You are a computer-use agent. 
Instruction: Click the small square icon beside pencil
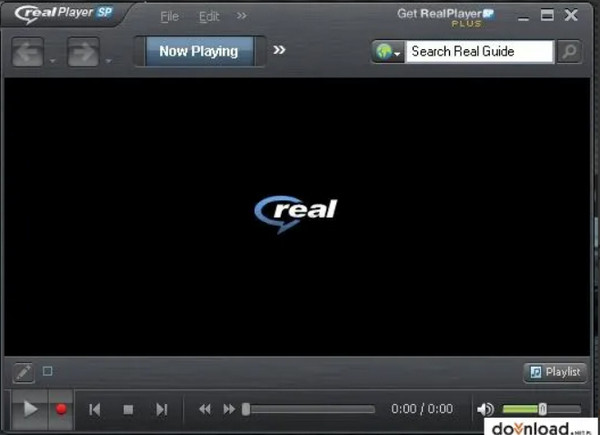point(47,371)
